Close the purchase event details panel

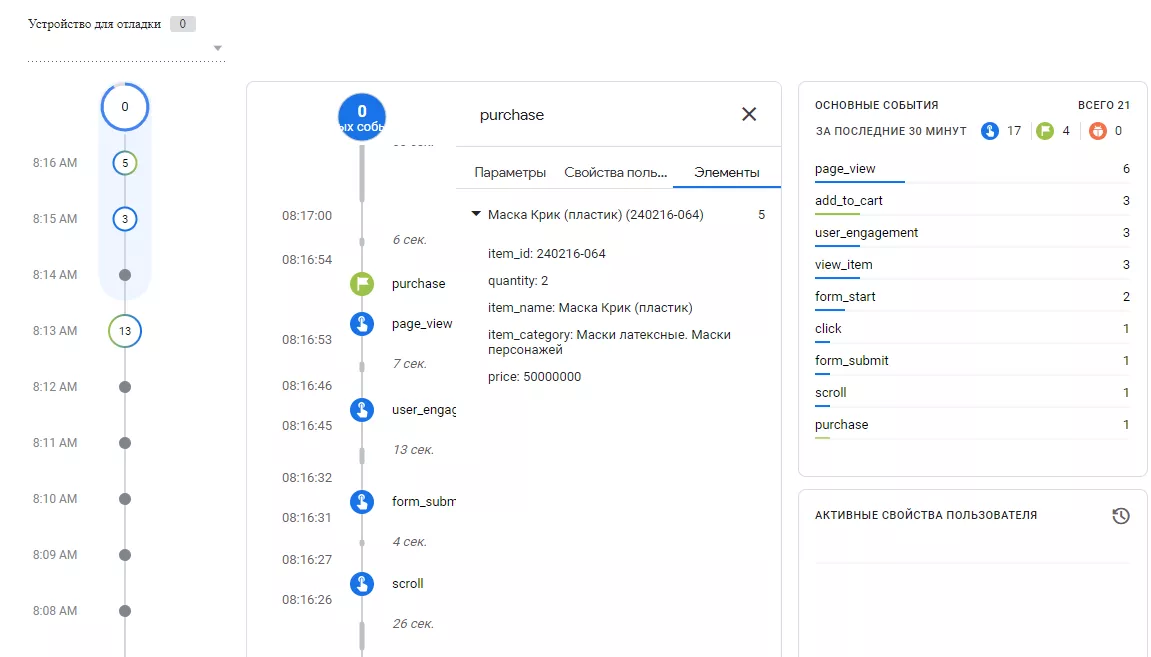[x=749, y=115]
